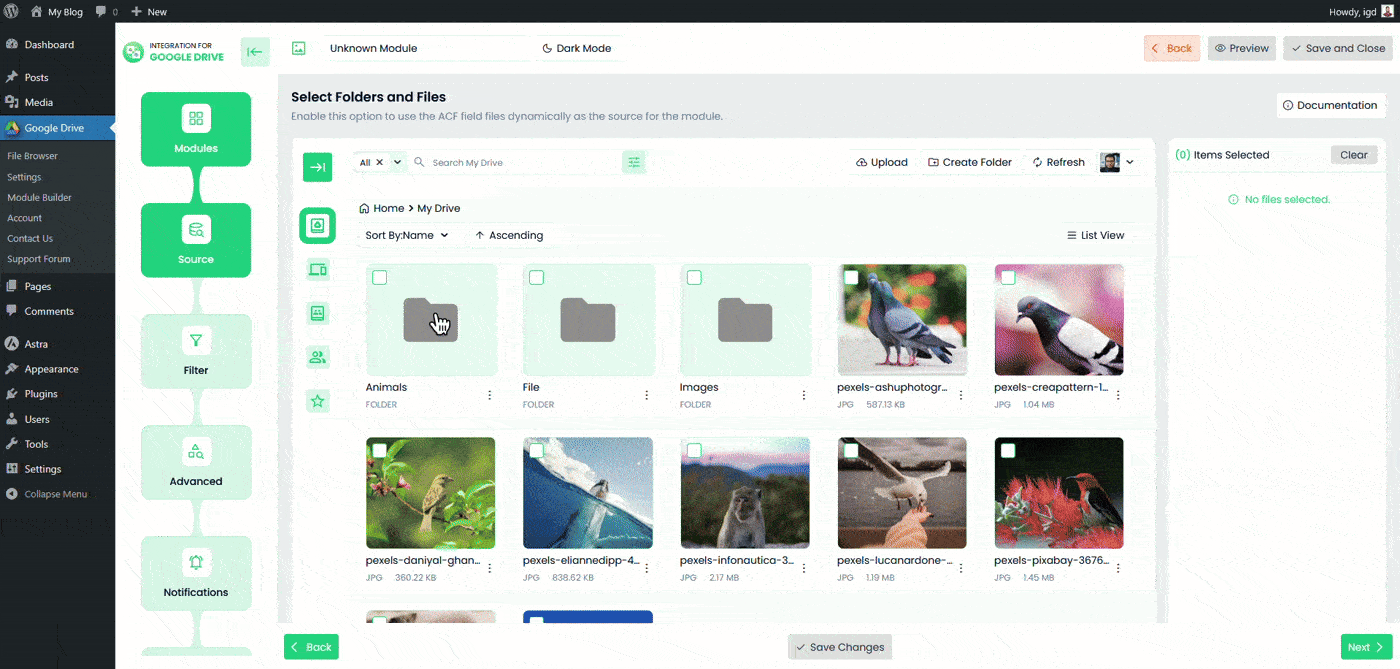The width and height of the screenshot is (1400, 669).
Task: Switch to List View
Action: pos(1096,235)
